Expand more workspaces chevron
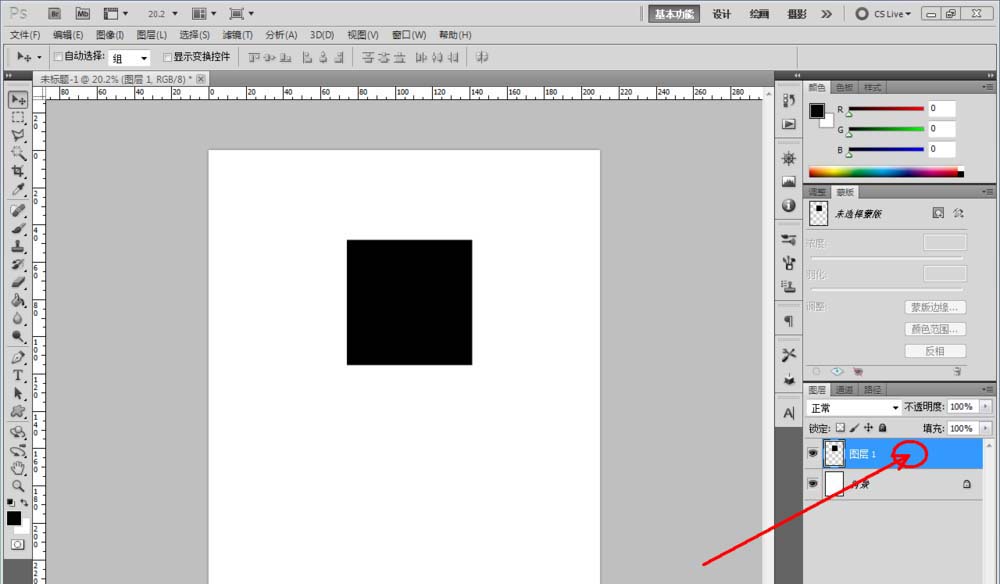Image resolution: width=1000 pixels, height=584 pixels. coord(827,13)
